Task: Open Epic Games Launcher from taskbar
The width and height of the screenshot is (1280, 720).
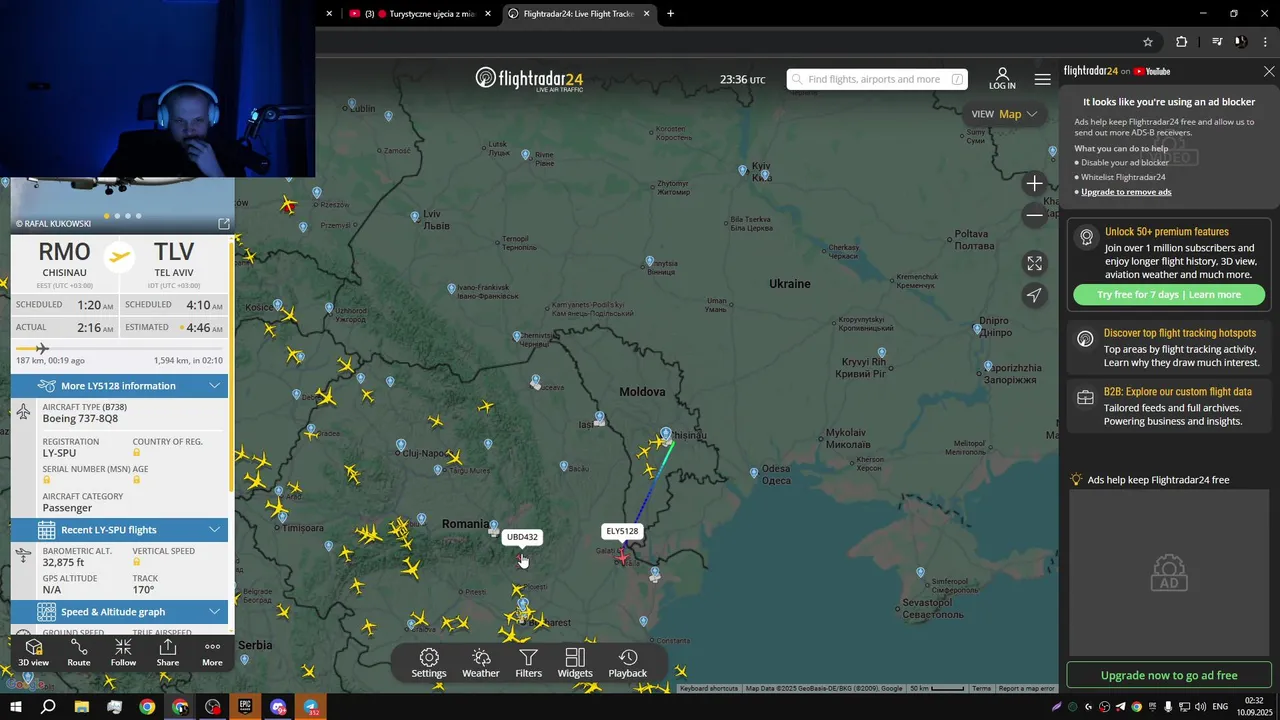Action: (245, 707)
